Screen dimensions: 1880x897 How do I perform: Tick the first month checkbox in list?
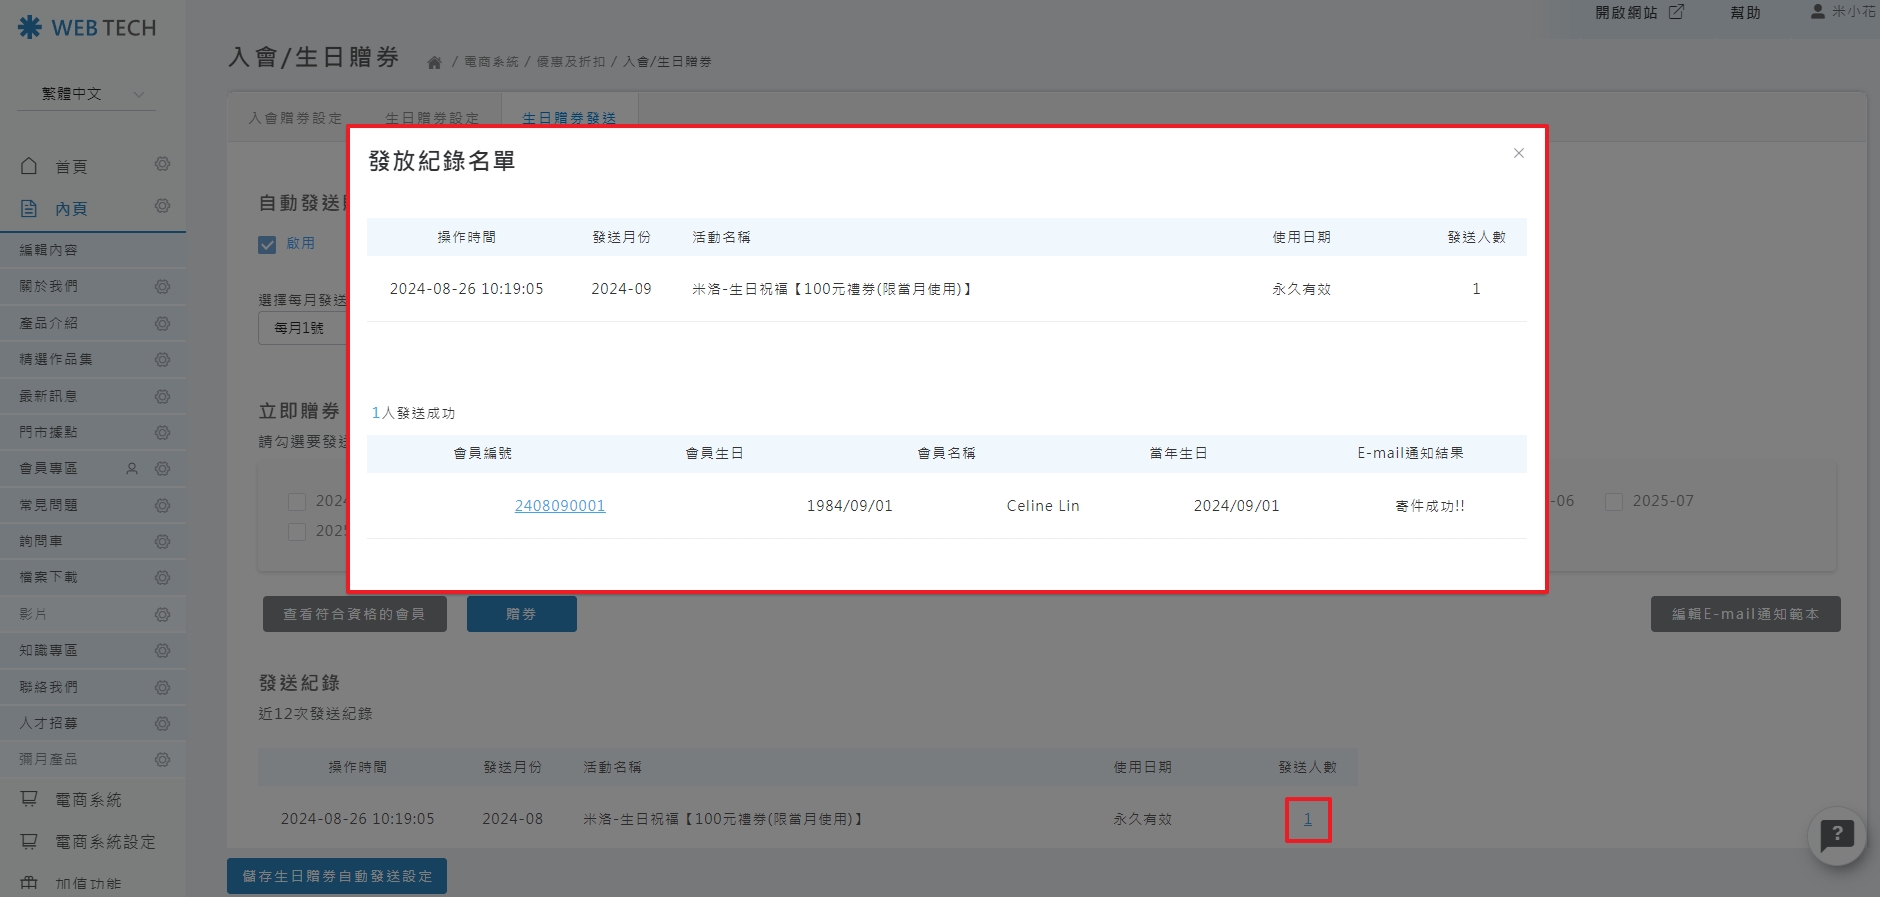(297, 502)
